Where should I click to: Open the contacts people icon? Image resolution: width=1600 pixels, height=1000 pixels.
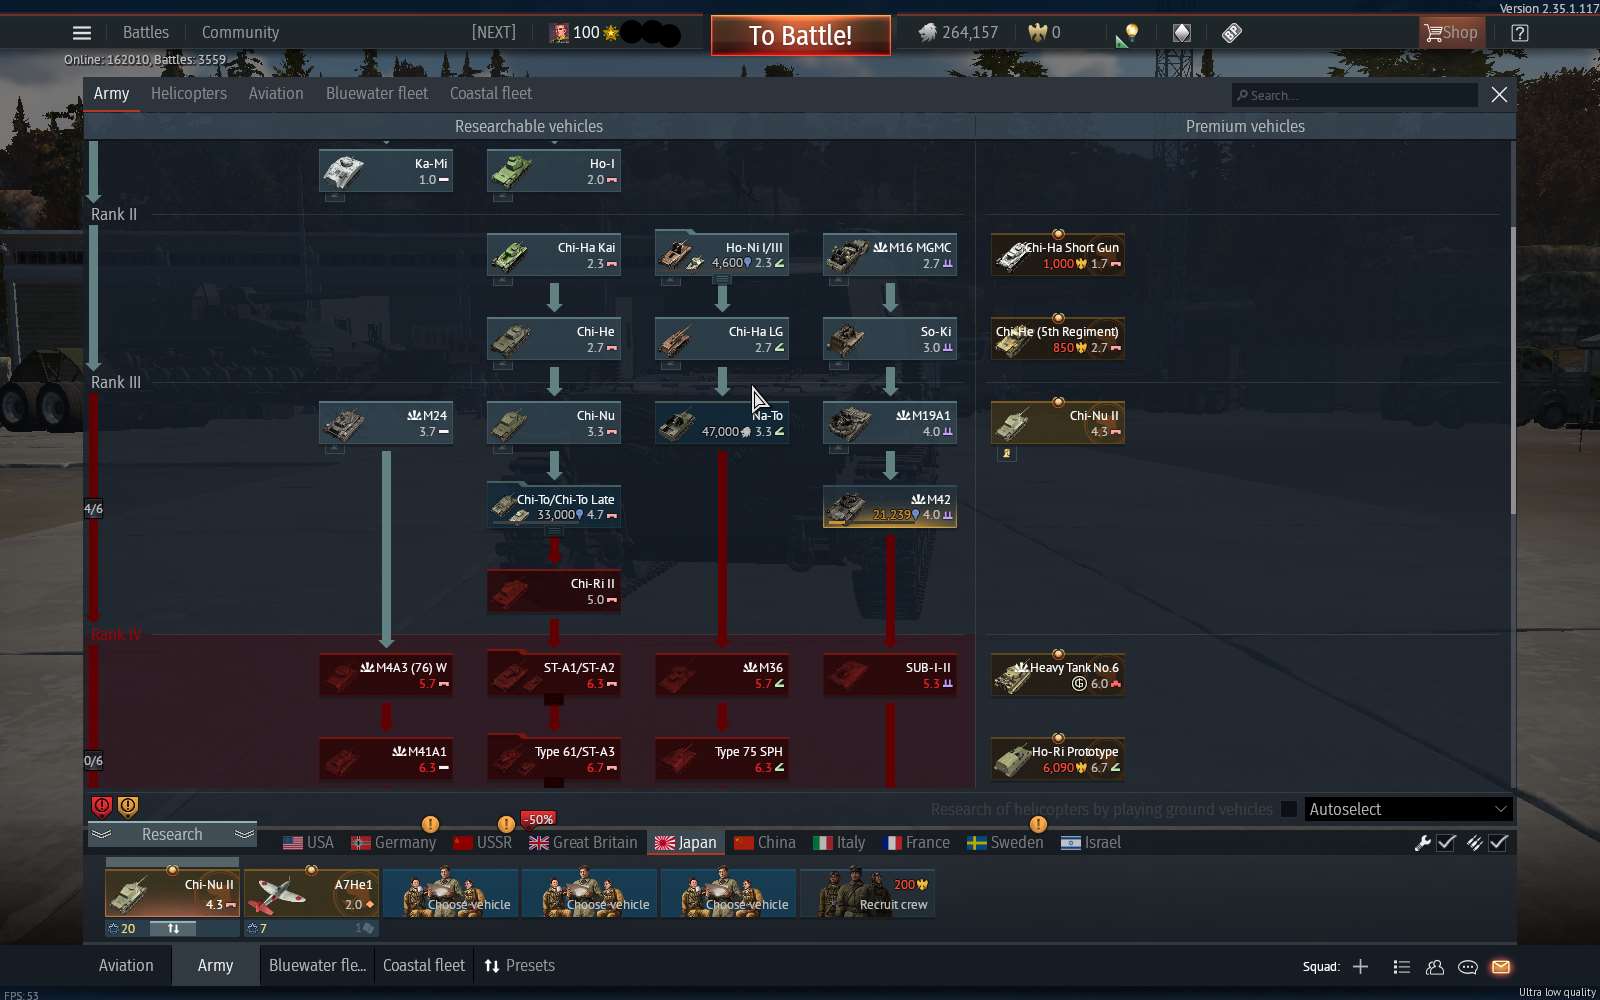1435,967
